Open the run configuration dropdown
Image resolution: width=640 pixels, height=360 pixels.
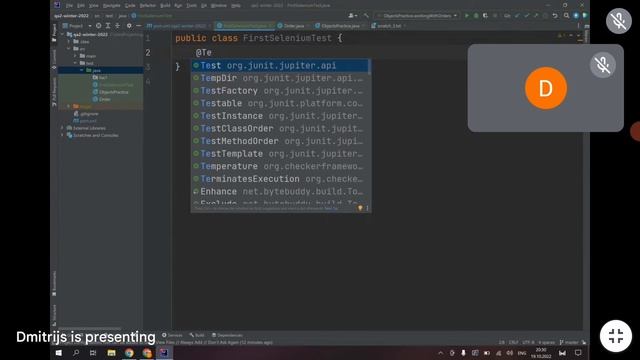point(417,16)
